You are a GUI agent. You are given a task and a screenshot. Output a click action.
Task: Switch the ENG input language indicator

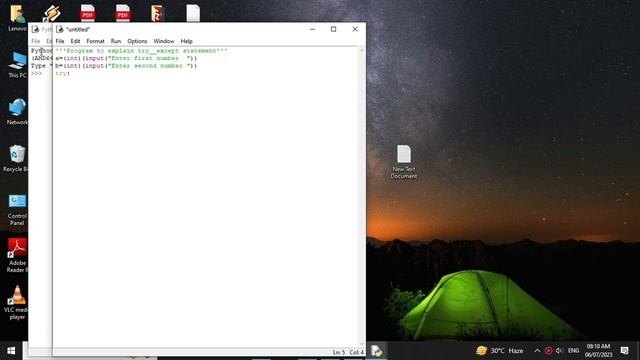[573, 351]
